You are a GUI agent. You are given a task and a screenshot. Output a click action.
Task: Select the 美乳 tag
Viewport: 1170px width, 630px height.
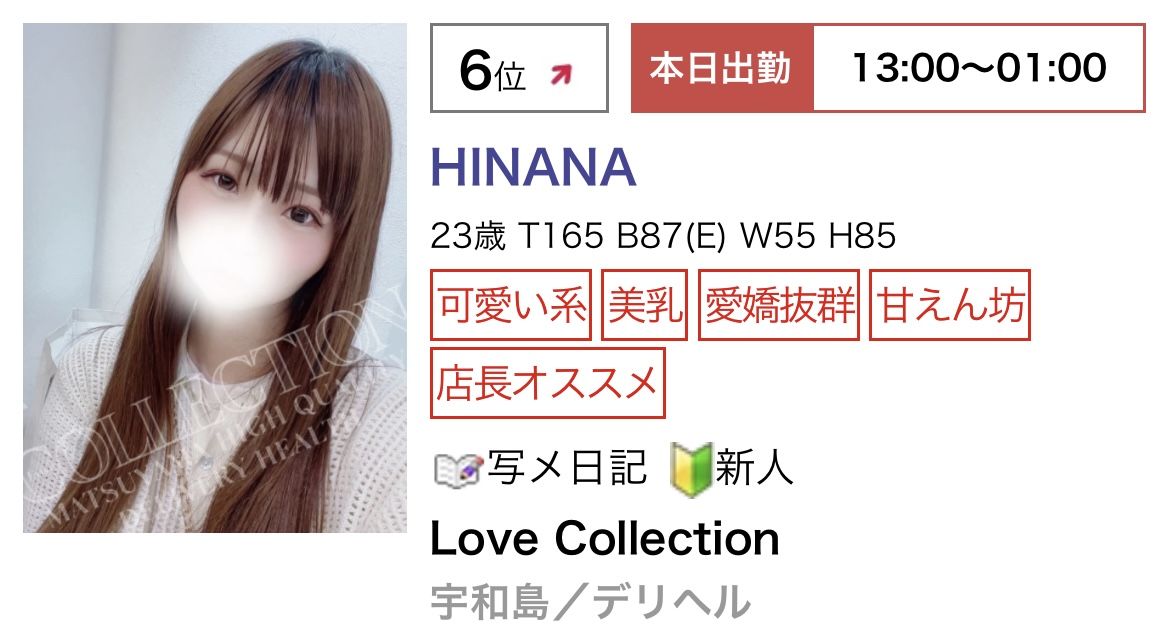point(645,305)
